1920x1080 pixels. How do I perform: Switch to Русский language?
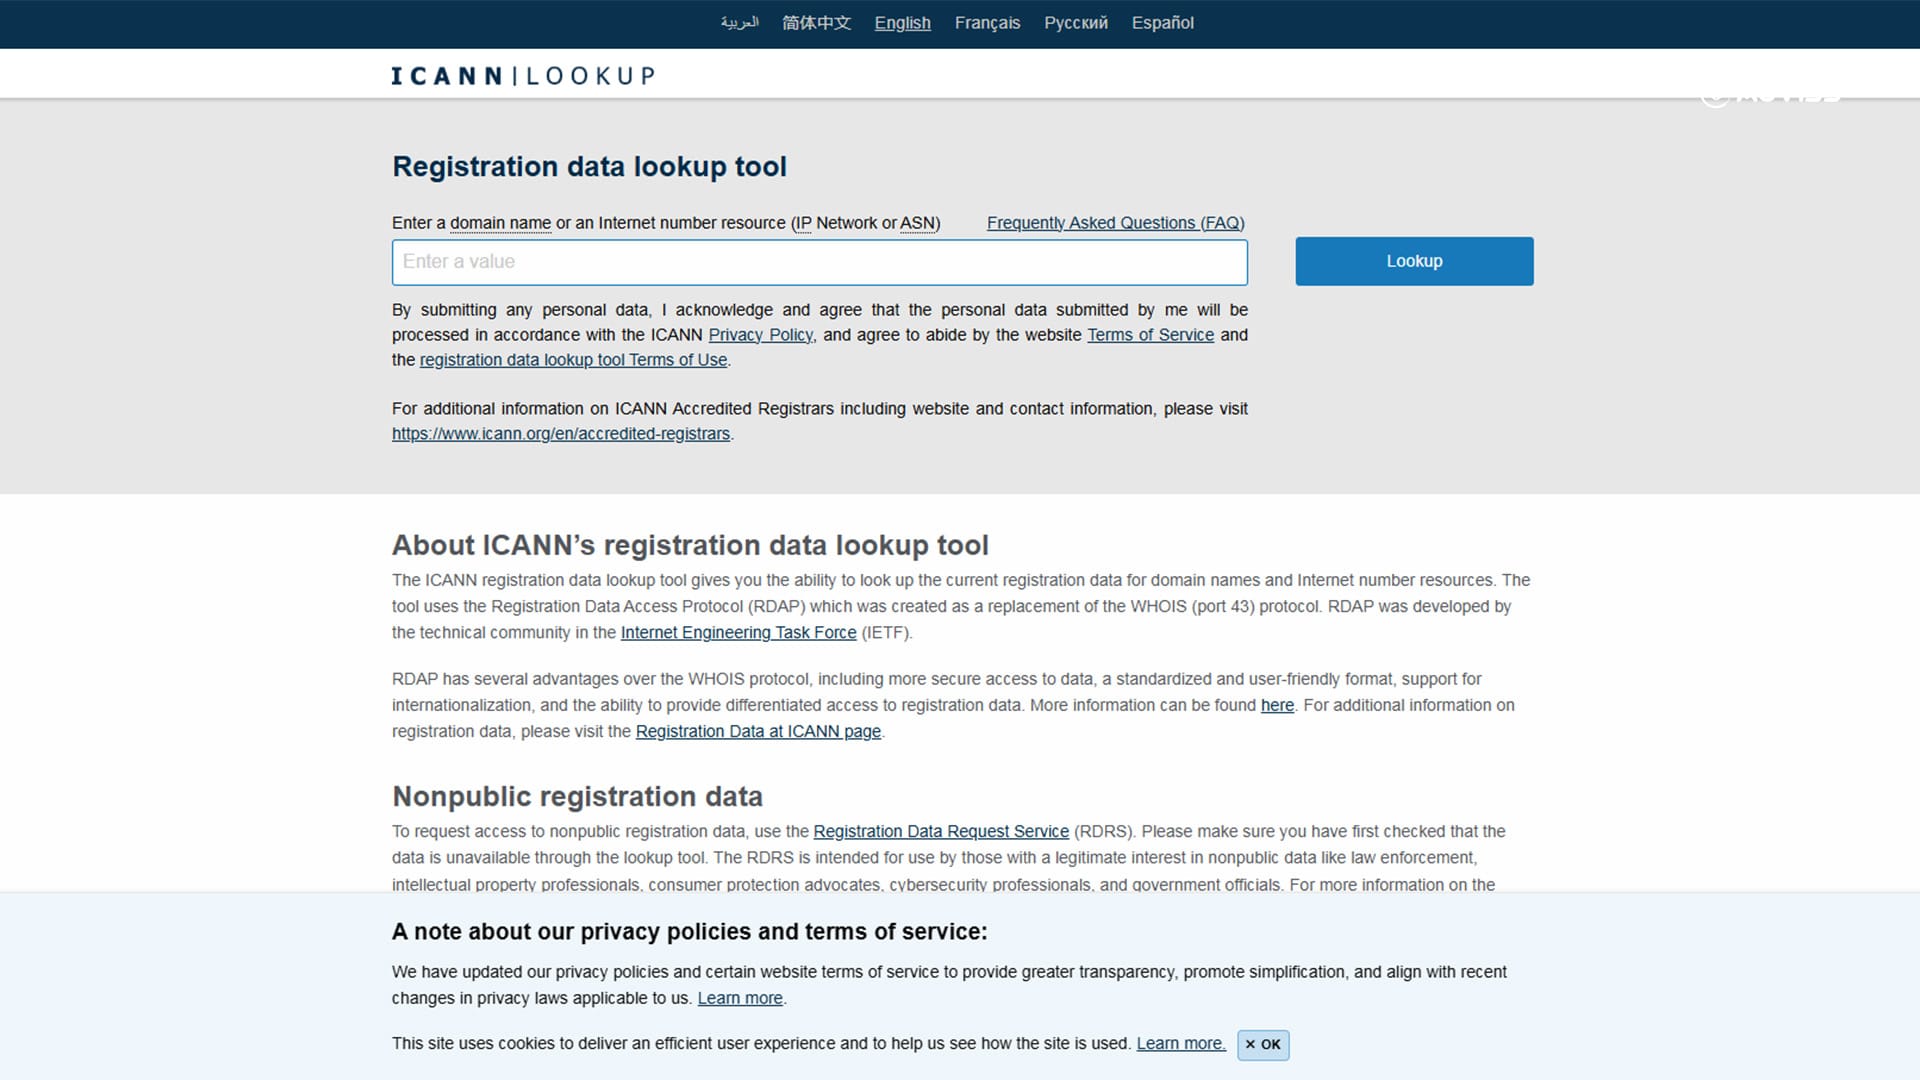tap(1075, 22)
